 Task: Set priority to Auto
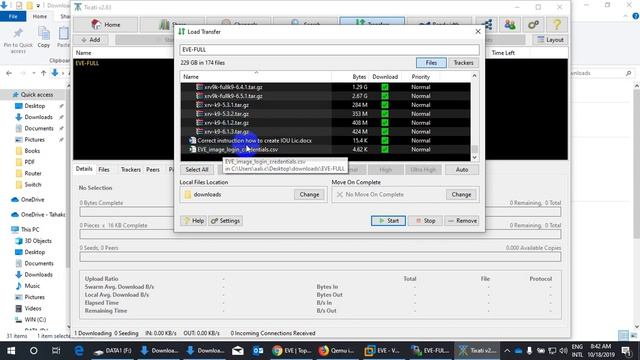(462, 169)
